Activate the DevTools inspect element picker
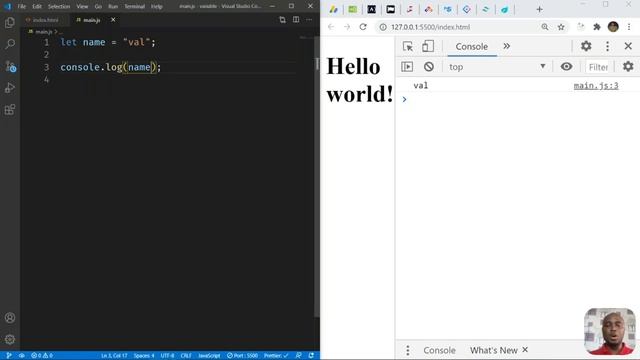 (408, 47)
